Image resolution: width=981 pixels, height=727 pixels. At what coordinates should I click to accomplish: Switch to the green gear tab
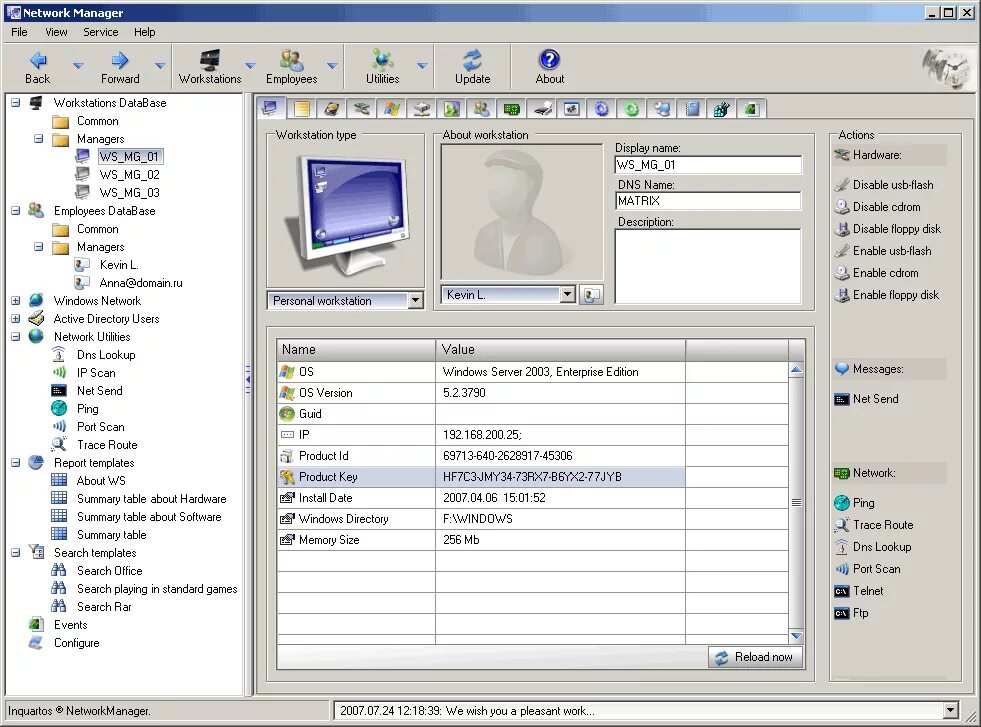632,109
